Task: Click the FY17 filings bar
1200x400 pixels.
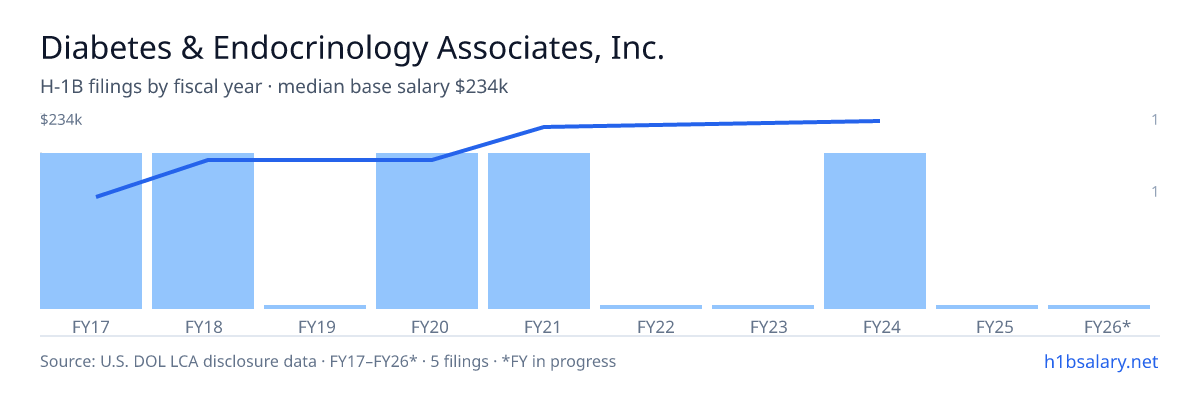Action: click(91, 231)
